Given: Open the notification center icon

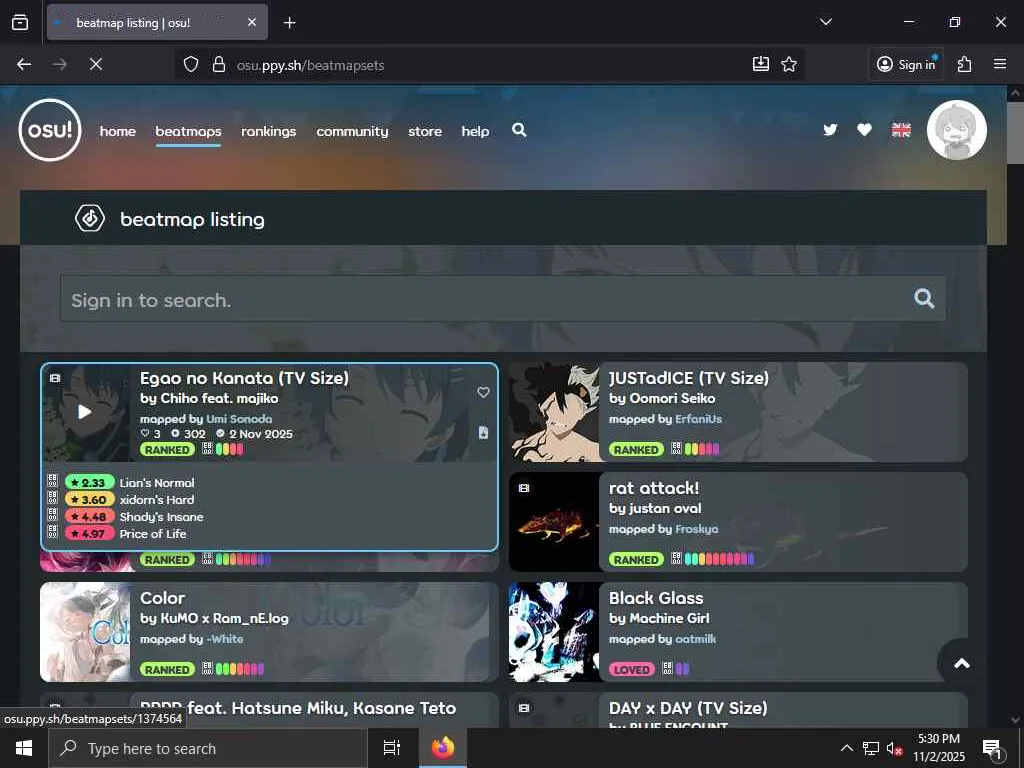Looking at the screenshot, I should (x=992, y=748).
